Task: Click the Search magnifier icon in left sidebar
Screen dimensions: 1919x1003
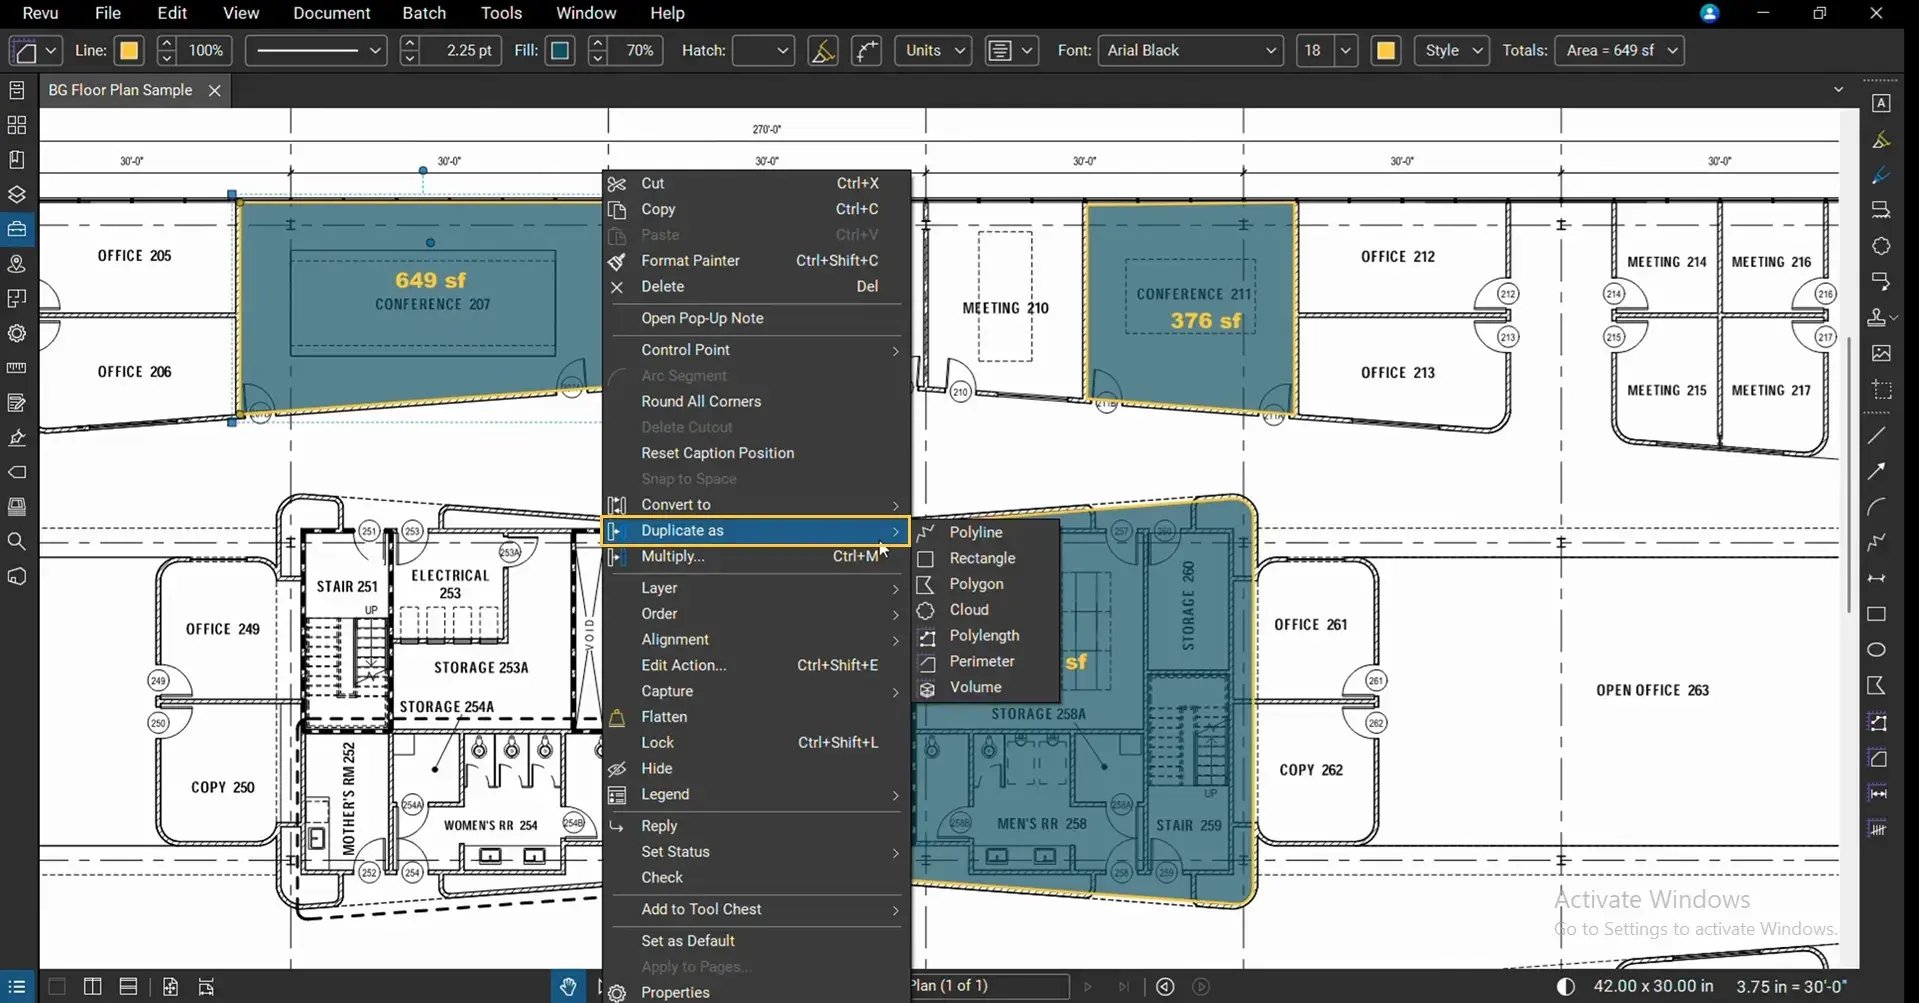Action: 16,541
